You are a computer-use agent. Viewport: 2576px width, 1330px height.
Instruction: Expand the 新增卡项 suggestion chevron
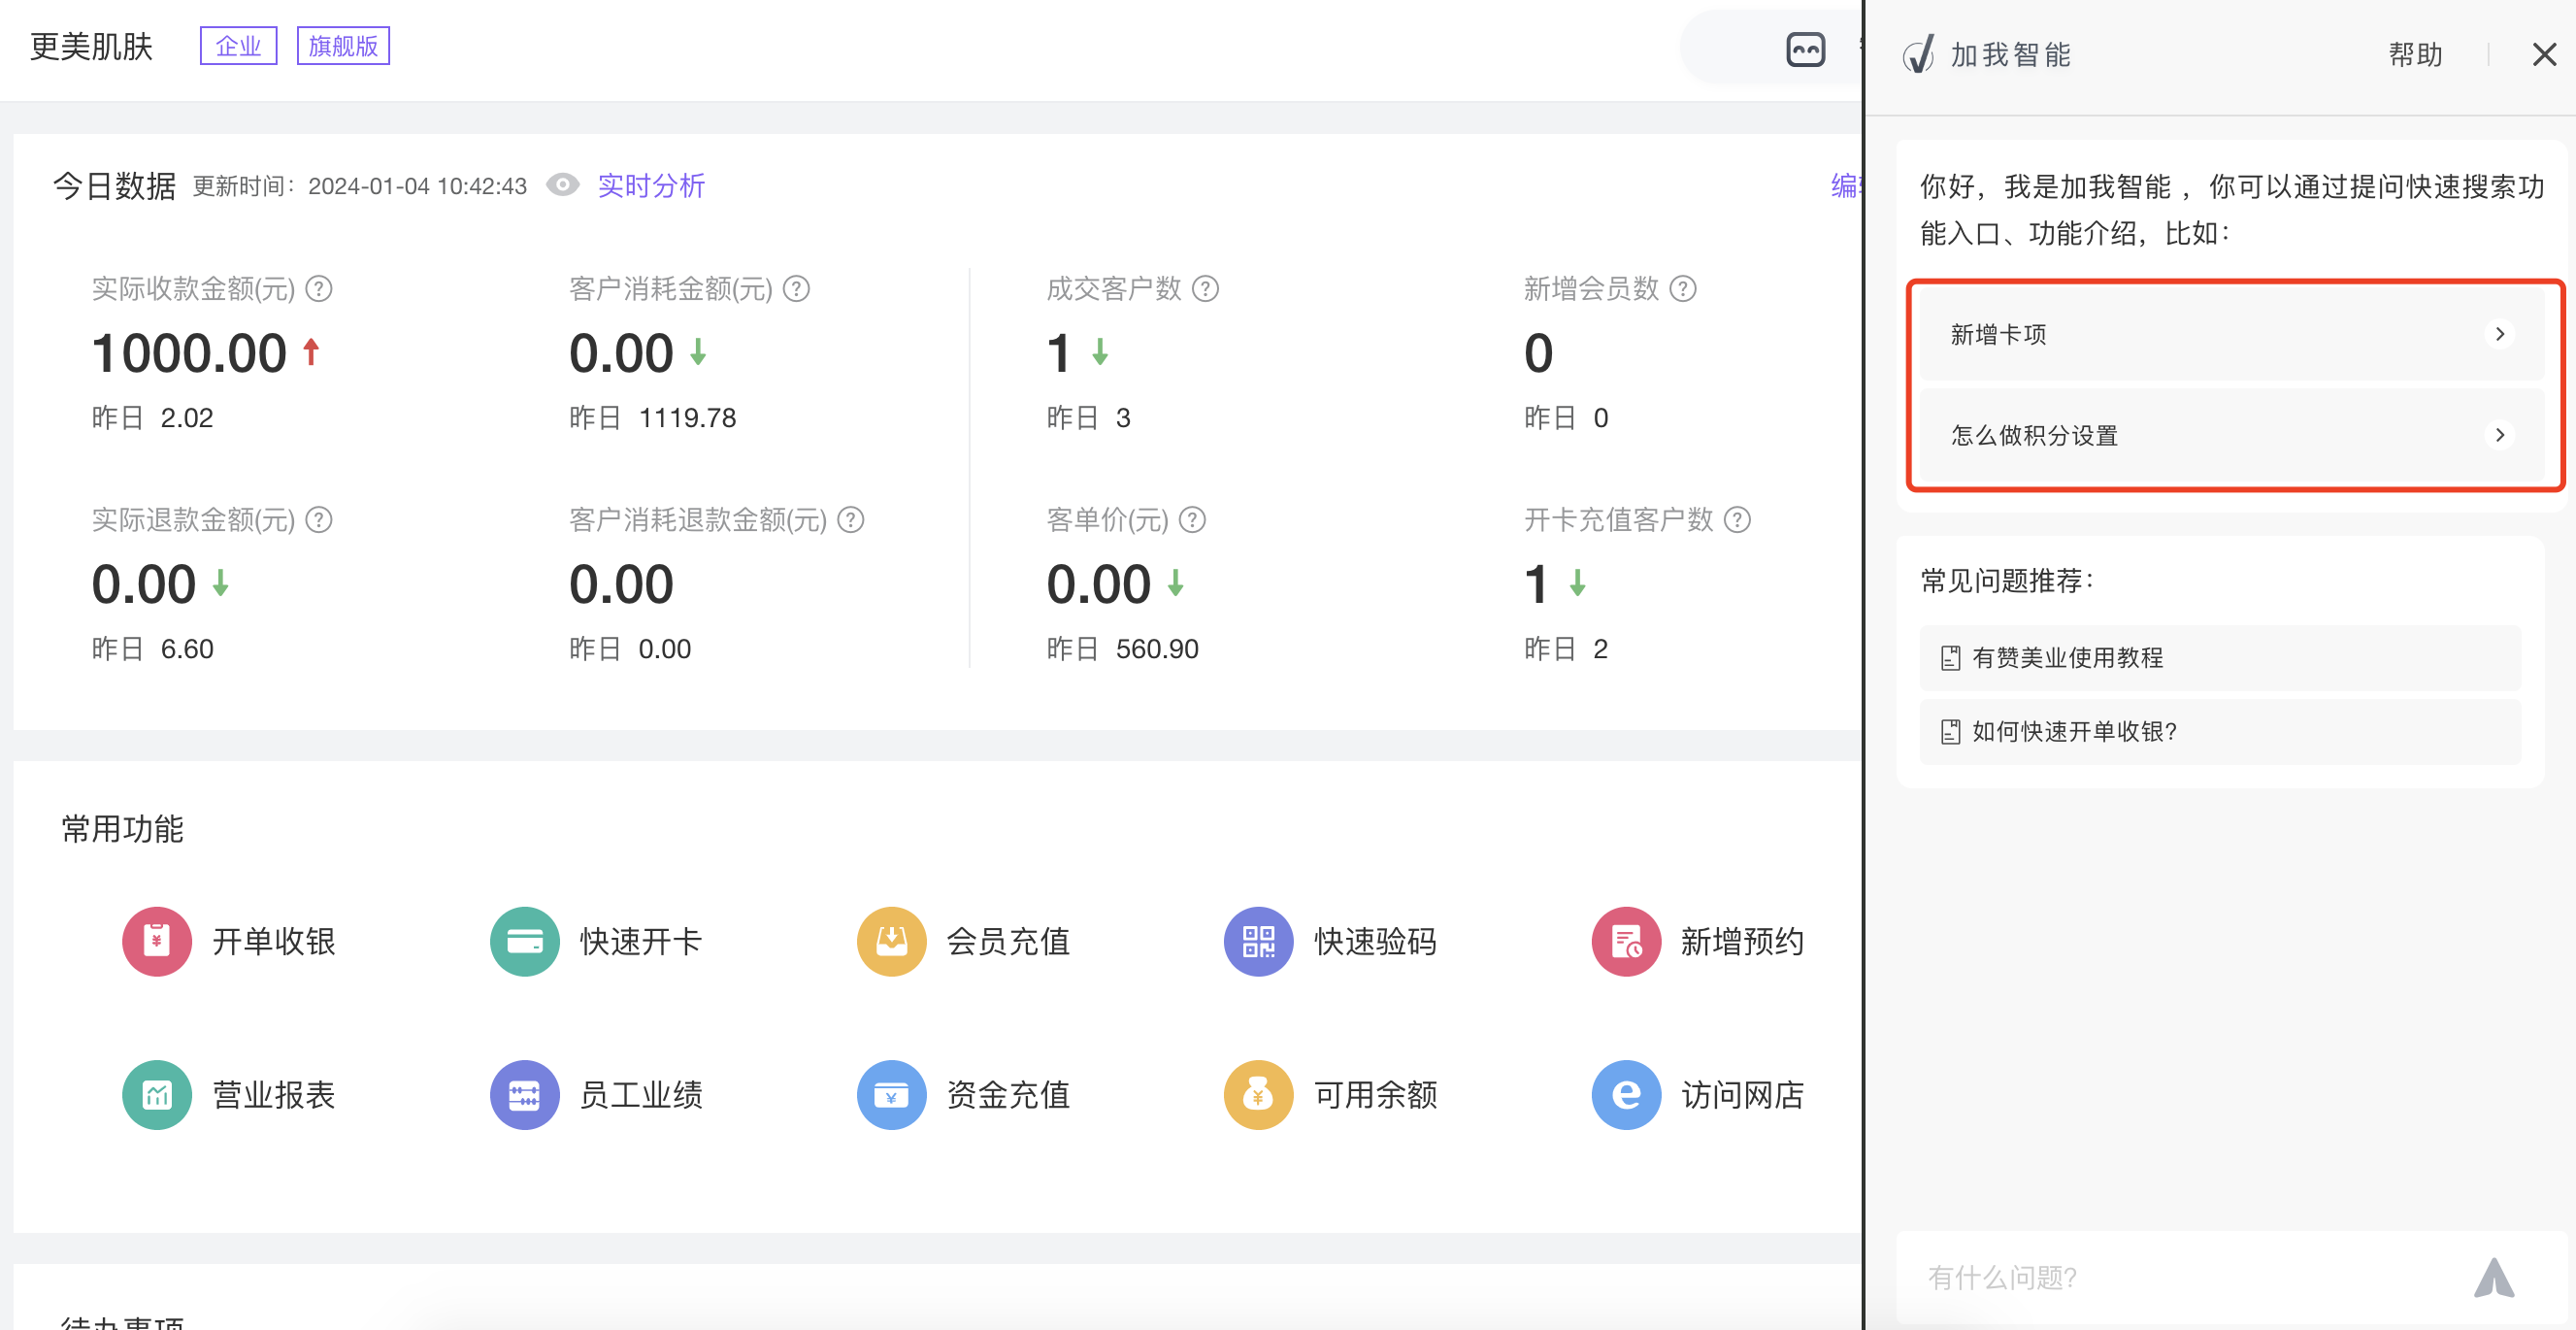[2499, 334]
